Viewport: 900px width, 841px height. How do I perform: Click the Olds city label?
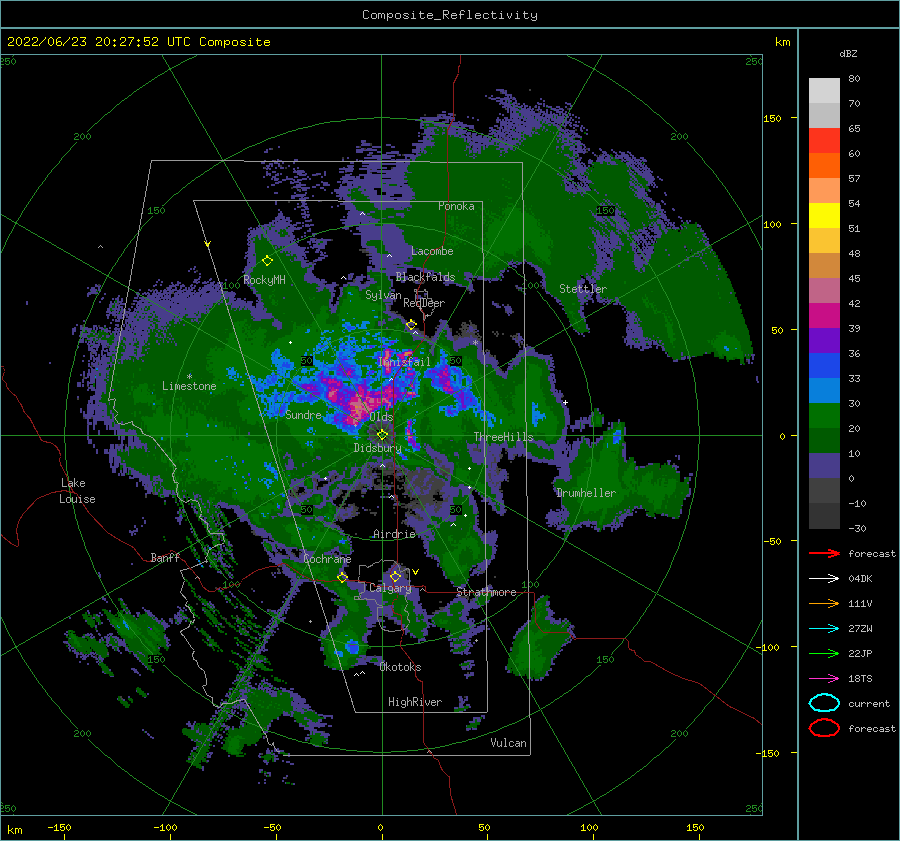381,417
